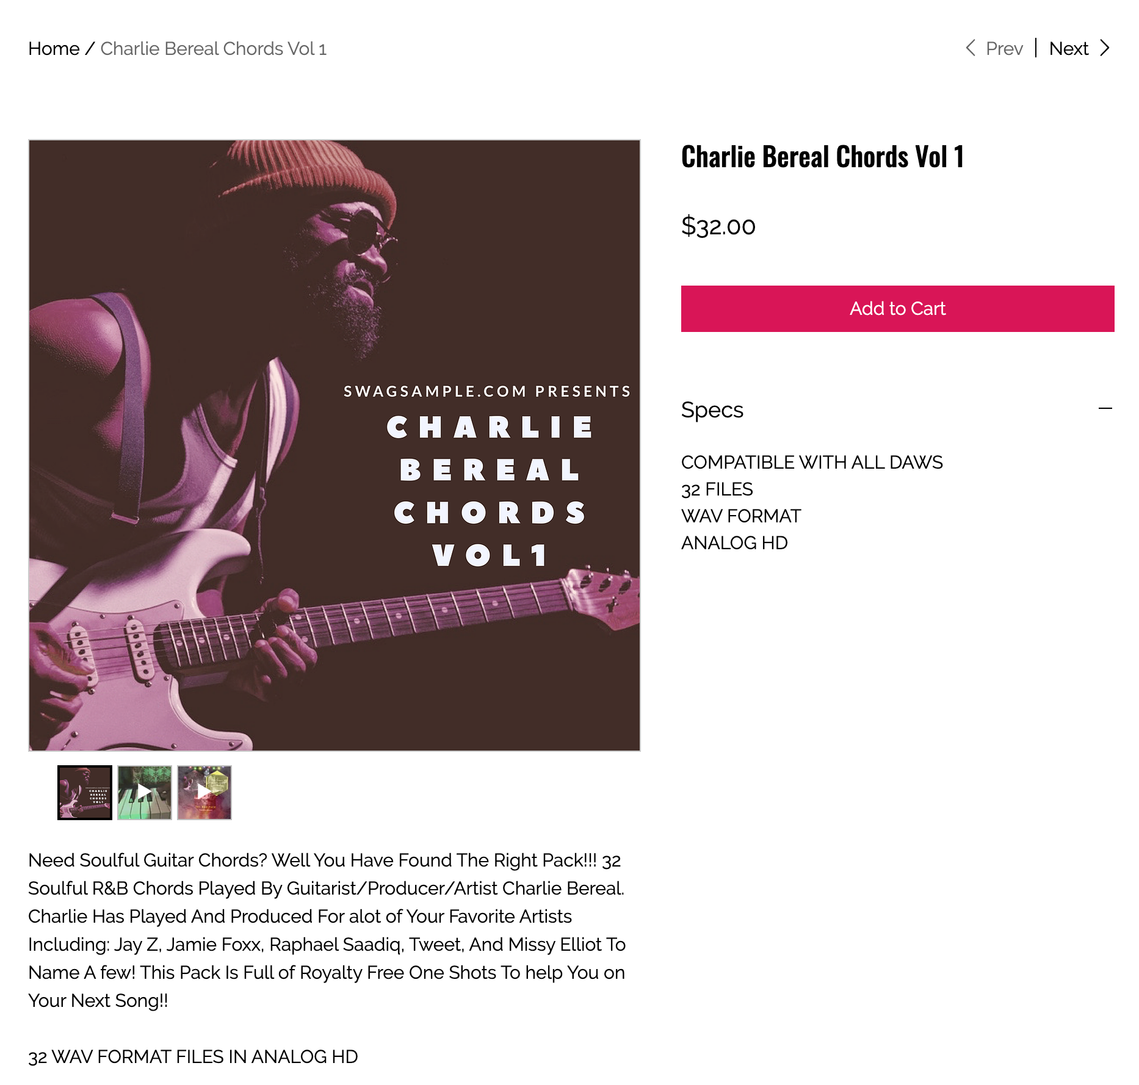
Task: Go to the Prev product
Action: point(1004,49)
